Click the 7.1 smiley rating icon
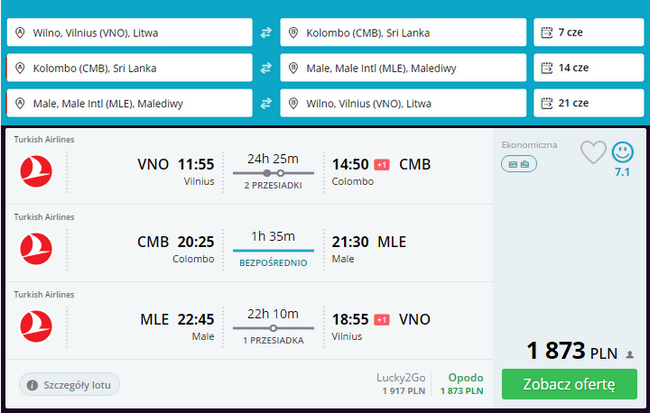Screen dimensions: 650x413 (x=622, y=153)
